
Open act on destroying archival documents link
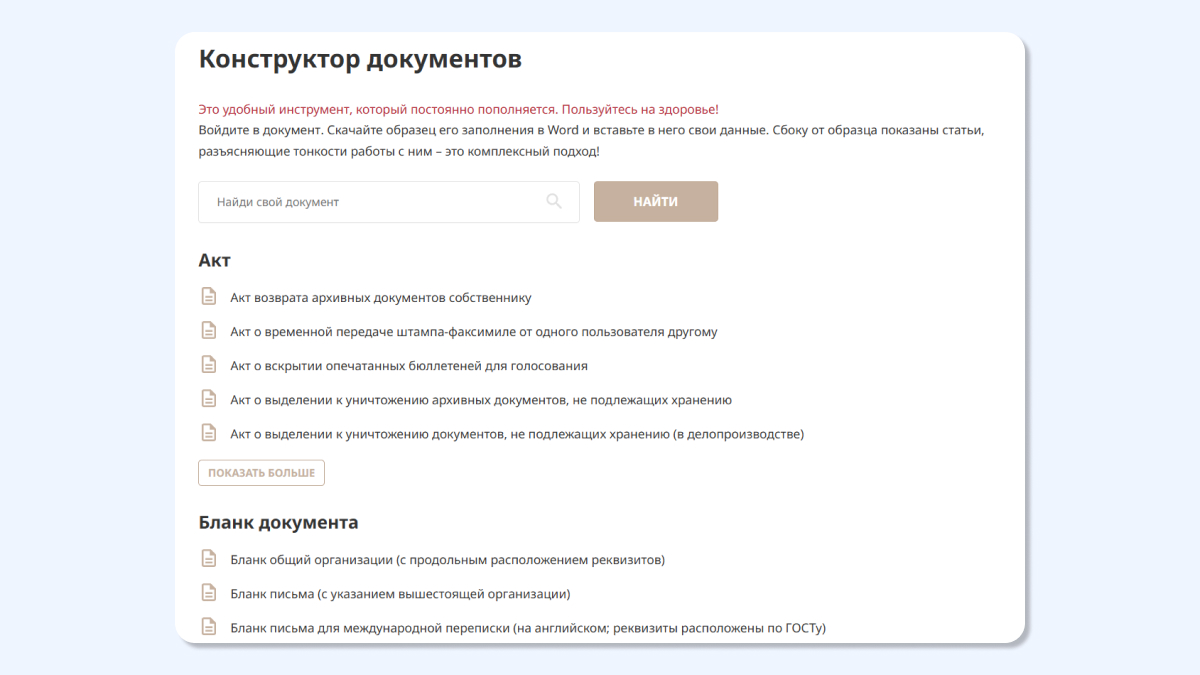click(x=481, y=400)
